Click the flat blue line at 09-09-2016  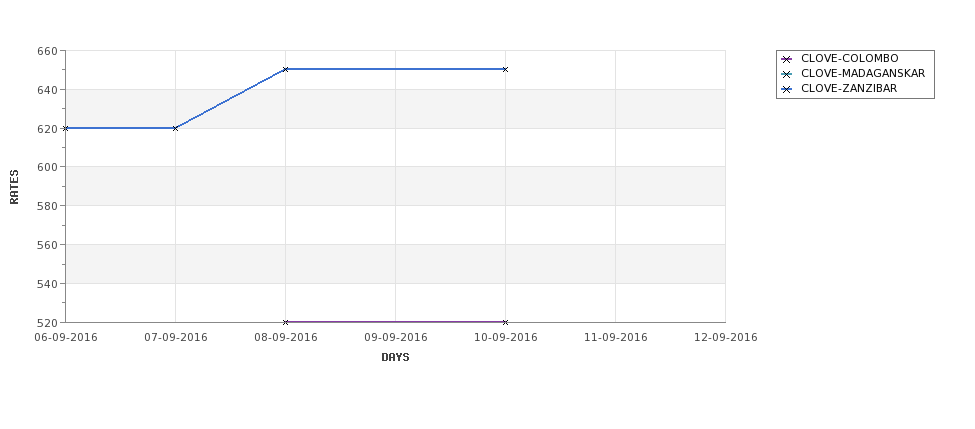pos(395,69)
